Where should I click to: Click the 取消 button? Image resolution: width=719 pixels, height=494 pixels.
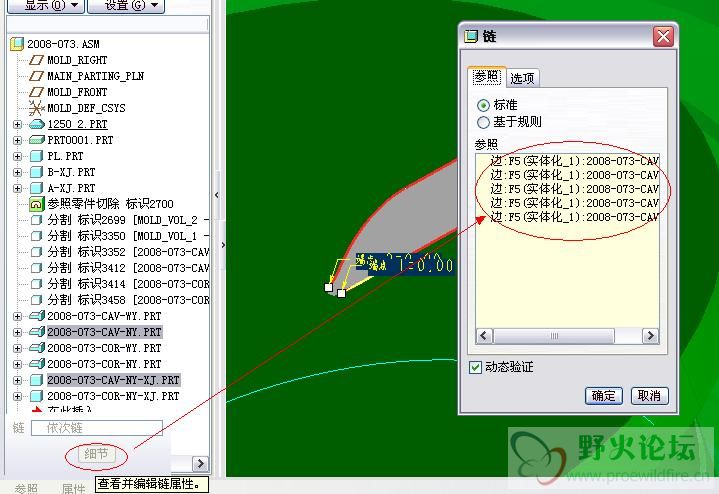(x=649, y=396)
